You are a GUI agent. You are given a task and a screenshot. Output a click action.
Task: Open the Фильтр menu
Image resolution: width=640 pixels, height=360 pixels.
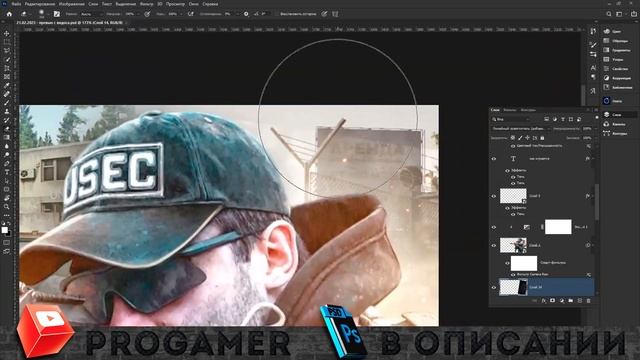147,4
